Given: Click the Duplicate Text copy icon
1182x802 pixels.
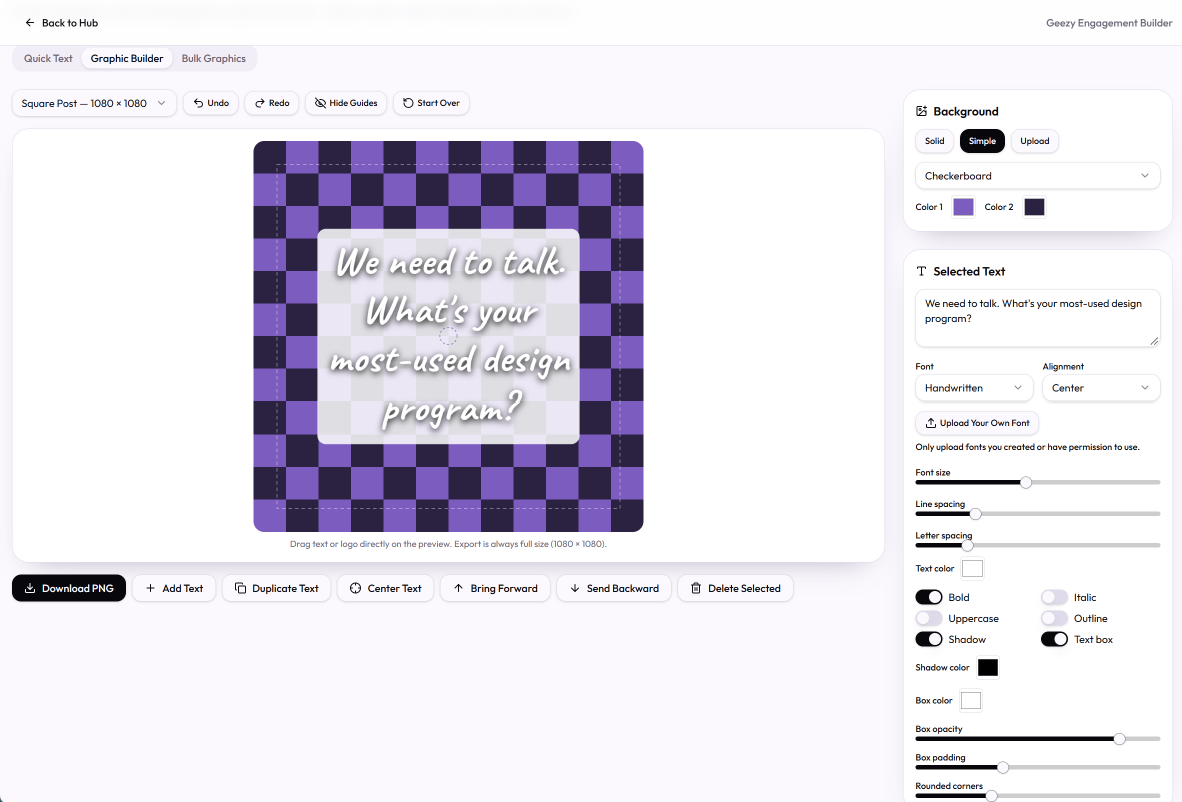Looking at the screenshot, I should click(240, 589).
